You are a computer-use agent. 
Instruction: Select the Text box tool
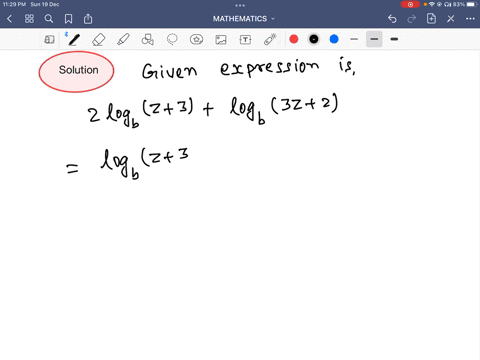coord(245,40)
